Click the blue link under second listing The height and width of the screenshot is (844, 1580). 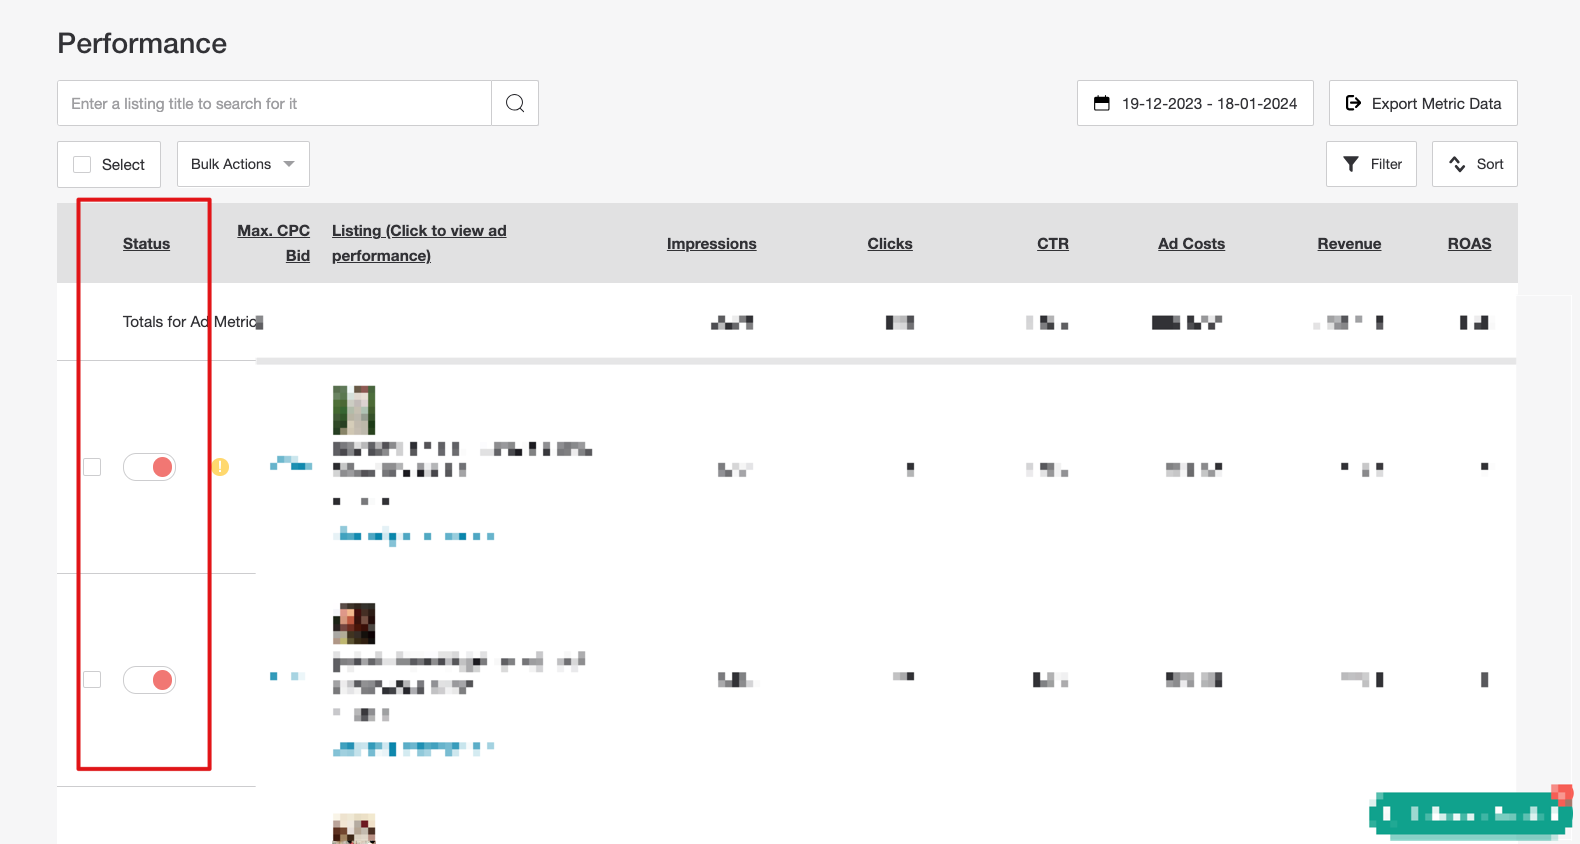point(413,748)
